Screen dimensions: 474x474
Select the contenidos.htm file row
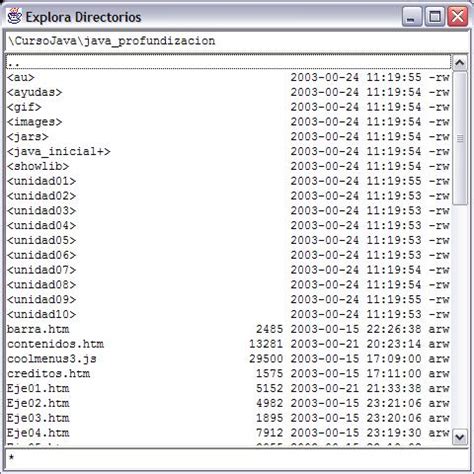tap(229, 344)
